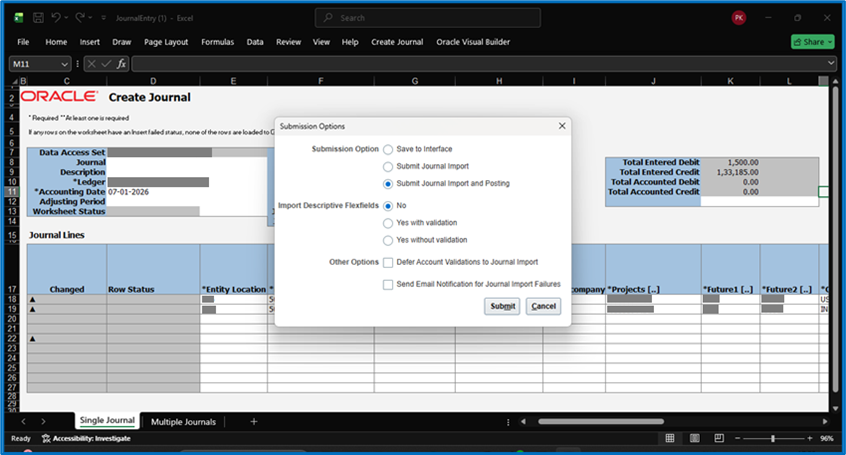The image size is (846, 455).
Task: Open Customize Quick Access Toolbar arrow
Action: 104,18
